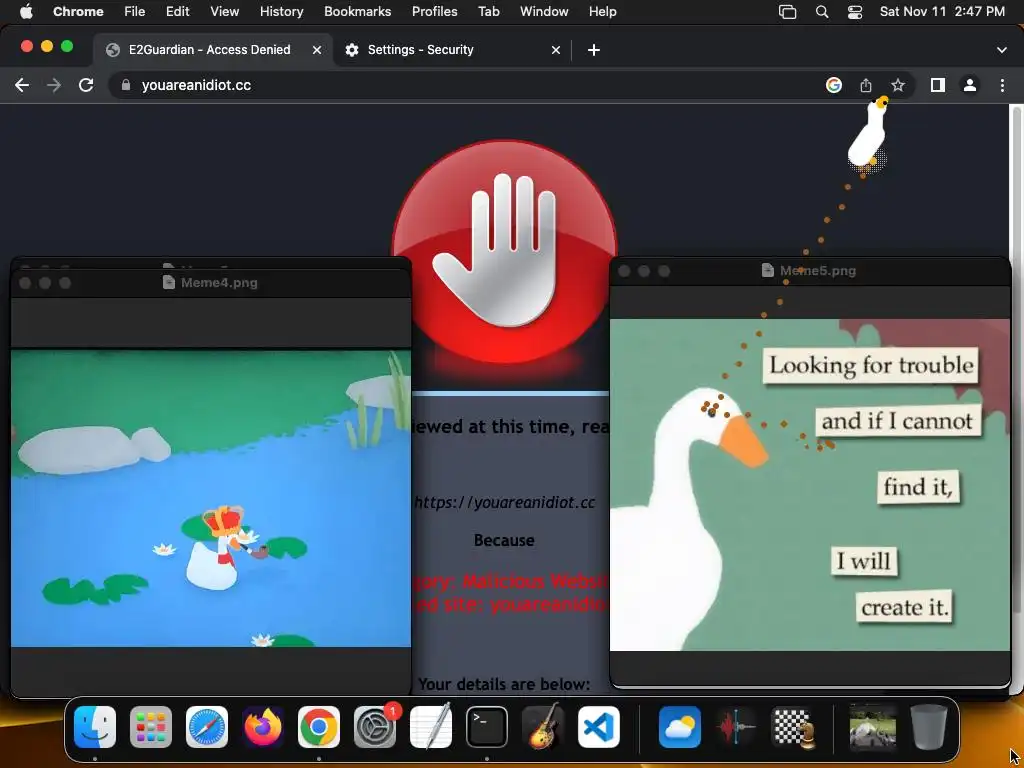
Task: Open Chess from the Dock
Action: [x=792, y=727]
